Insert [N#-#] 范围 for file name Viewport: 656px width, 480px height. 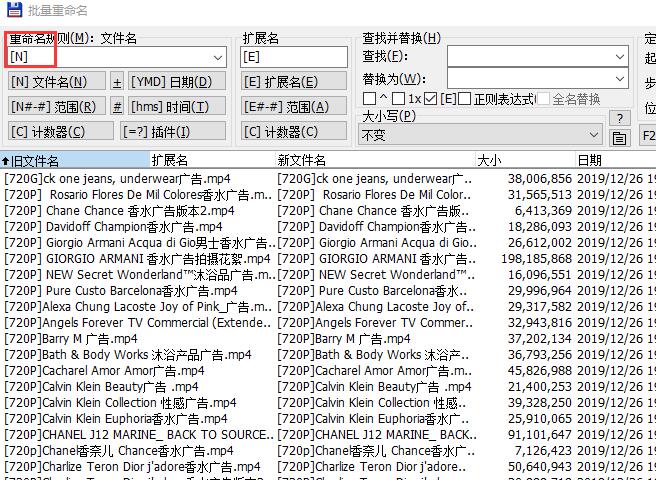(56, 107)
